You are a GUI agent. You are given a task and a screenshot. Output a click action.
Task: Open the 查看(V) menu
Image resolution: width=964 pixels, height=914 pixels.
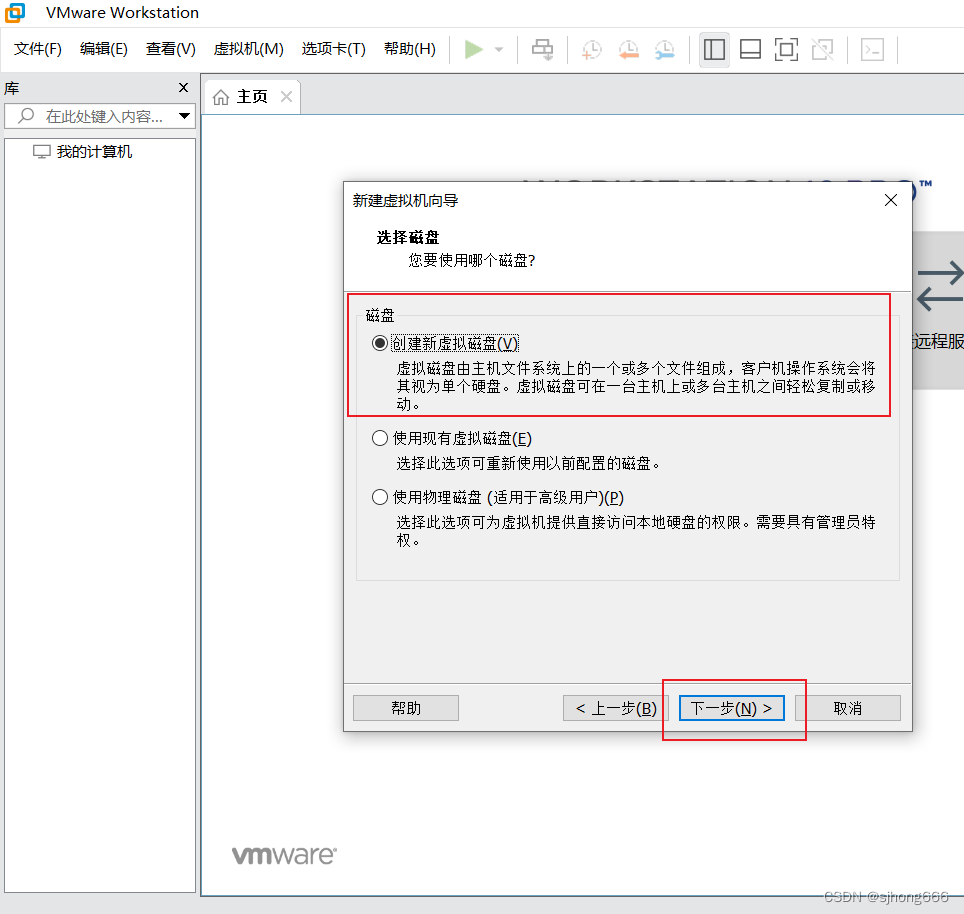click(x=171, y=49)
